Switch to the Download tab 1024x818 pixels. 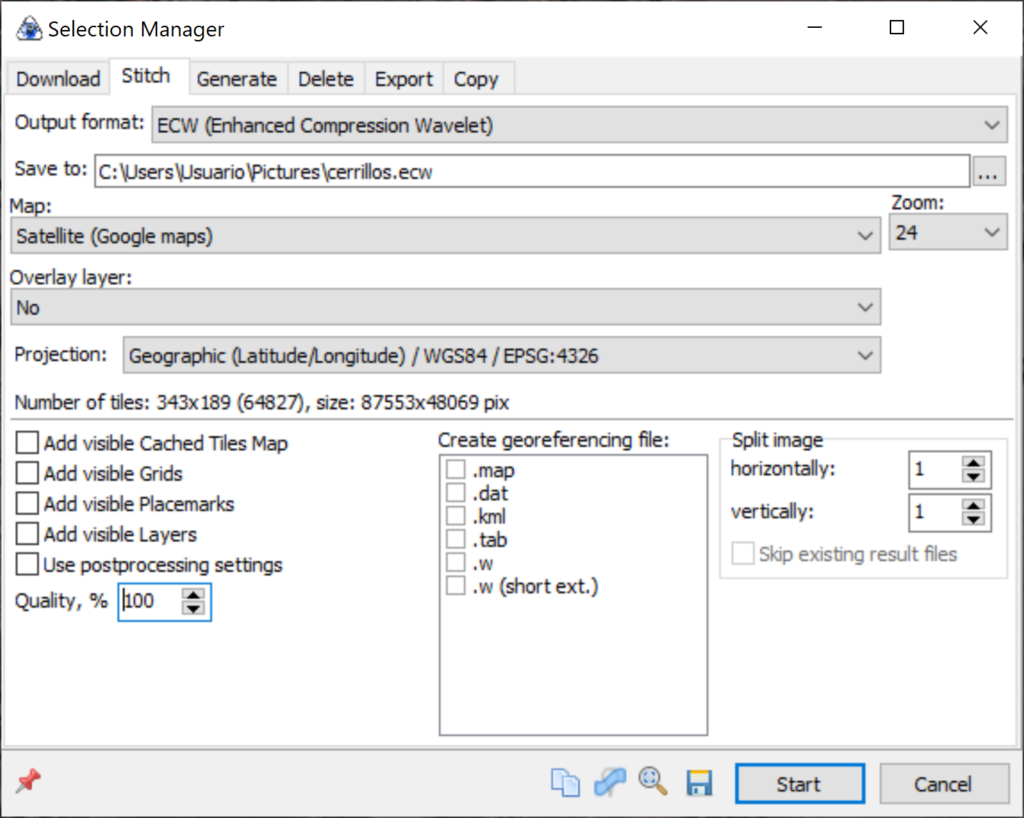point(58,79)
